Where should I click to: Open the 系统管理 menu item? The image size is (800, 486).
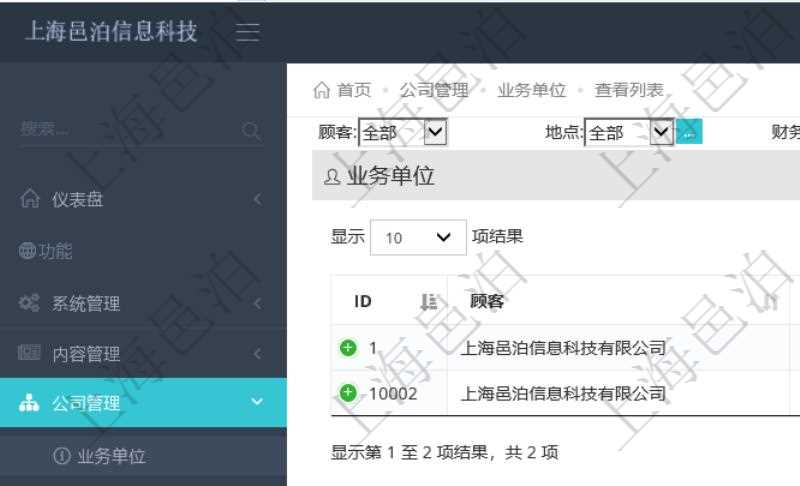click(143, 303)
